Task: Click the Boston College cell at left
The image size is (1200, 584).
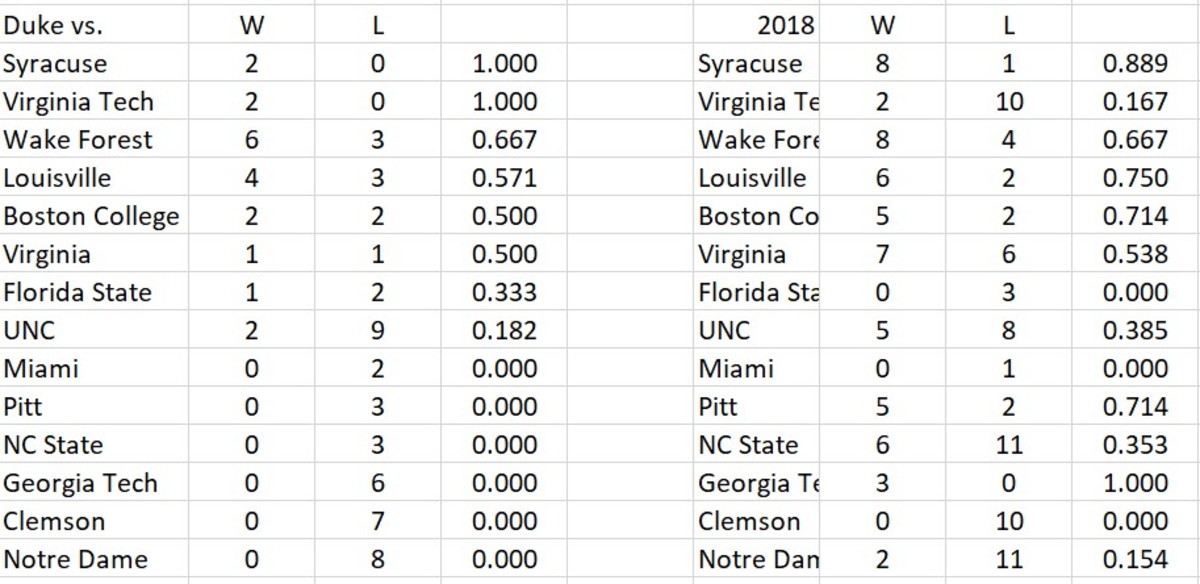Action: [x=91, y=216]
